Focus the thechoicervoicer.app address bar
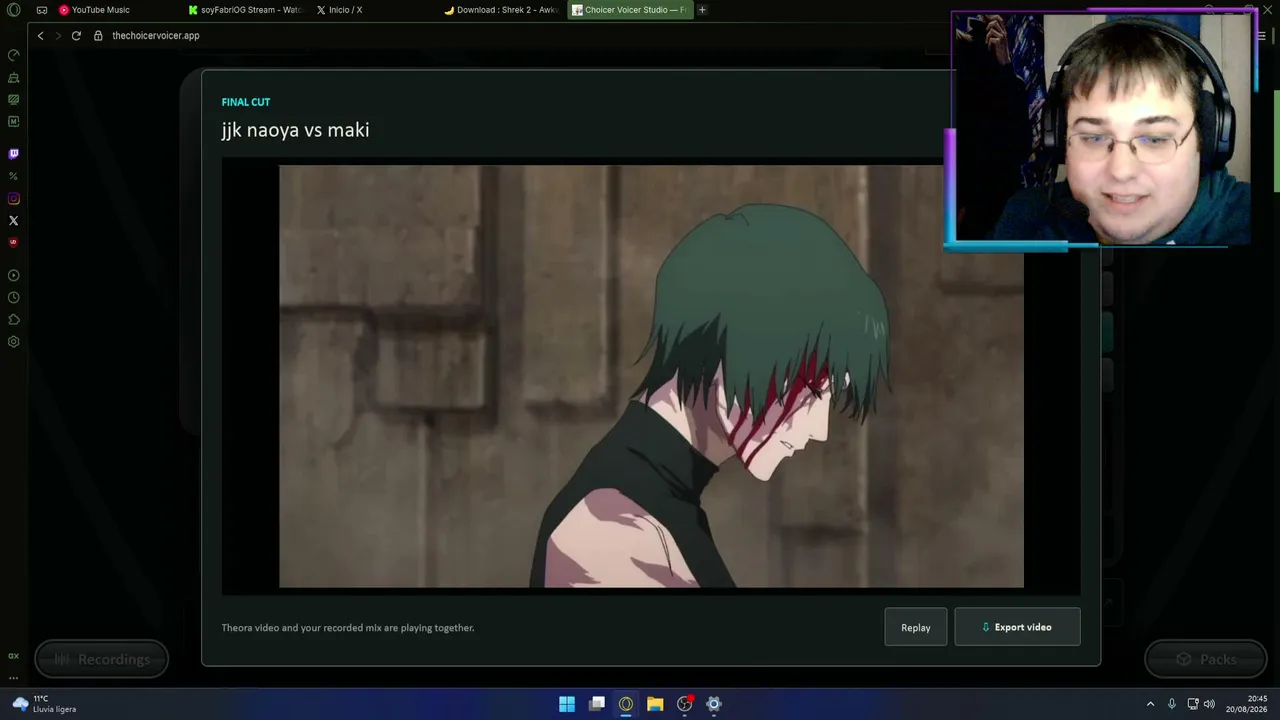This screenshot has height=720, width=1280. click(x=156, y=36)
